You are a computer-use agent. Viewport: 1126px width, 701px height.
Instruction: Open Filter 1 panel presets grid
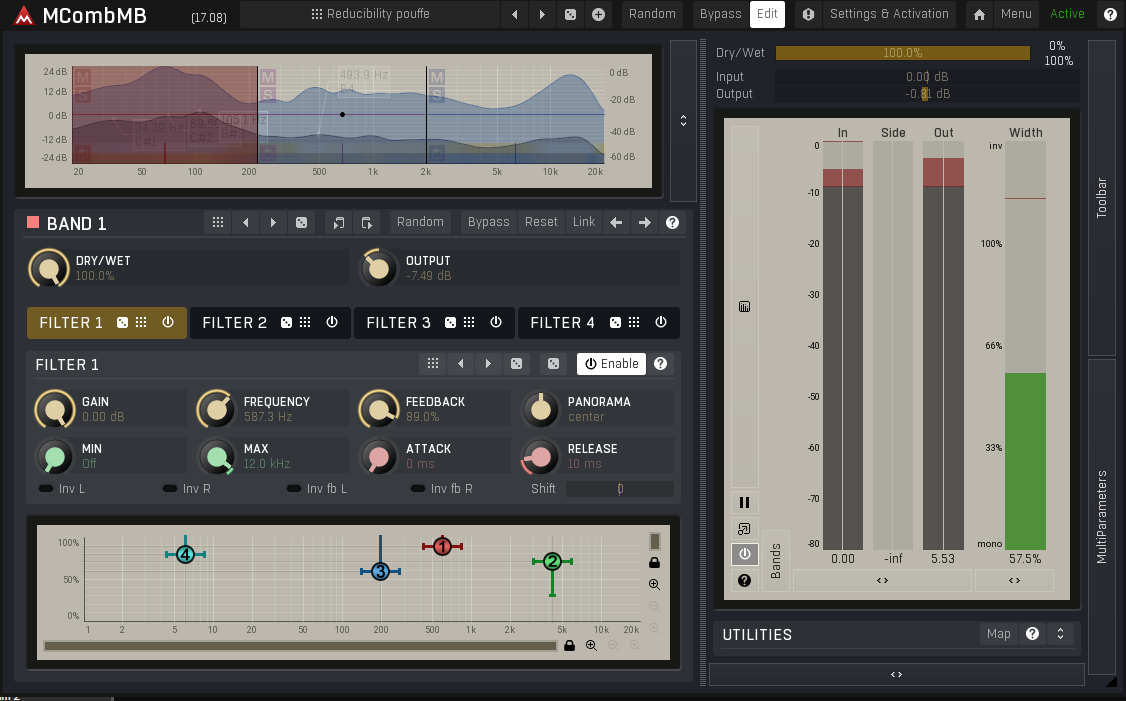click(432, 364)
